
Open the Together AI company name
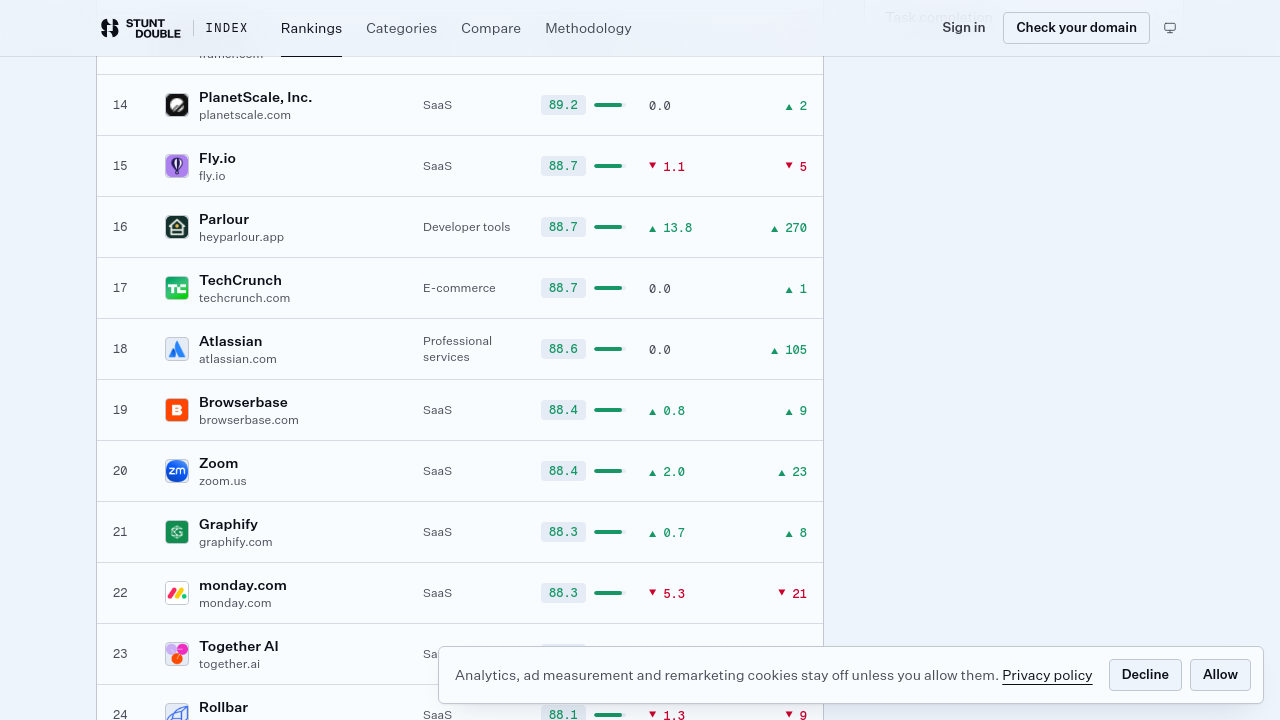click(x=239, y=646)
